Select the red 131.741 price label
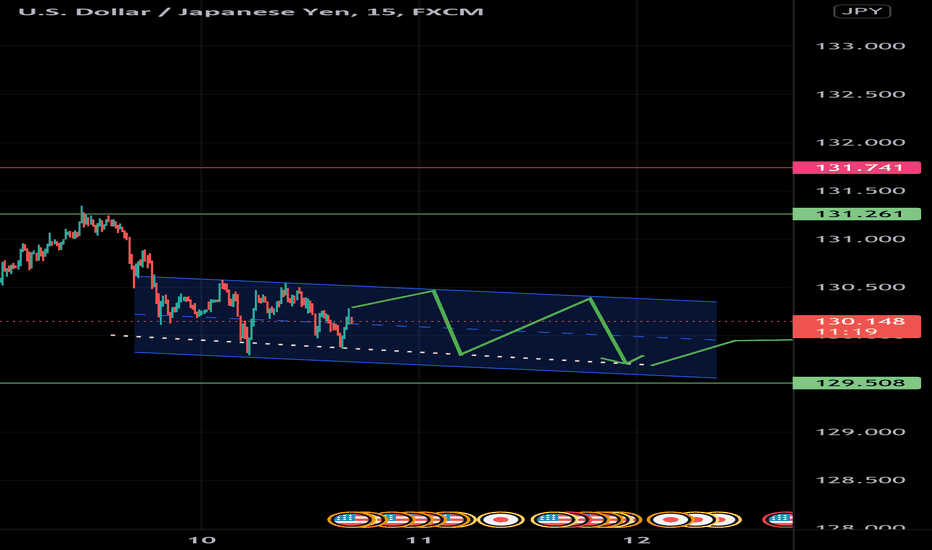Screen dimensions: 932x550 point(857,168)
